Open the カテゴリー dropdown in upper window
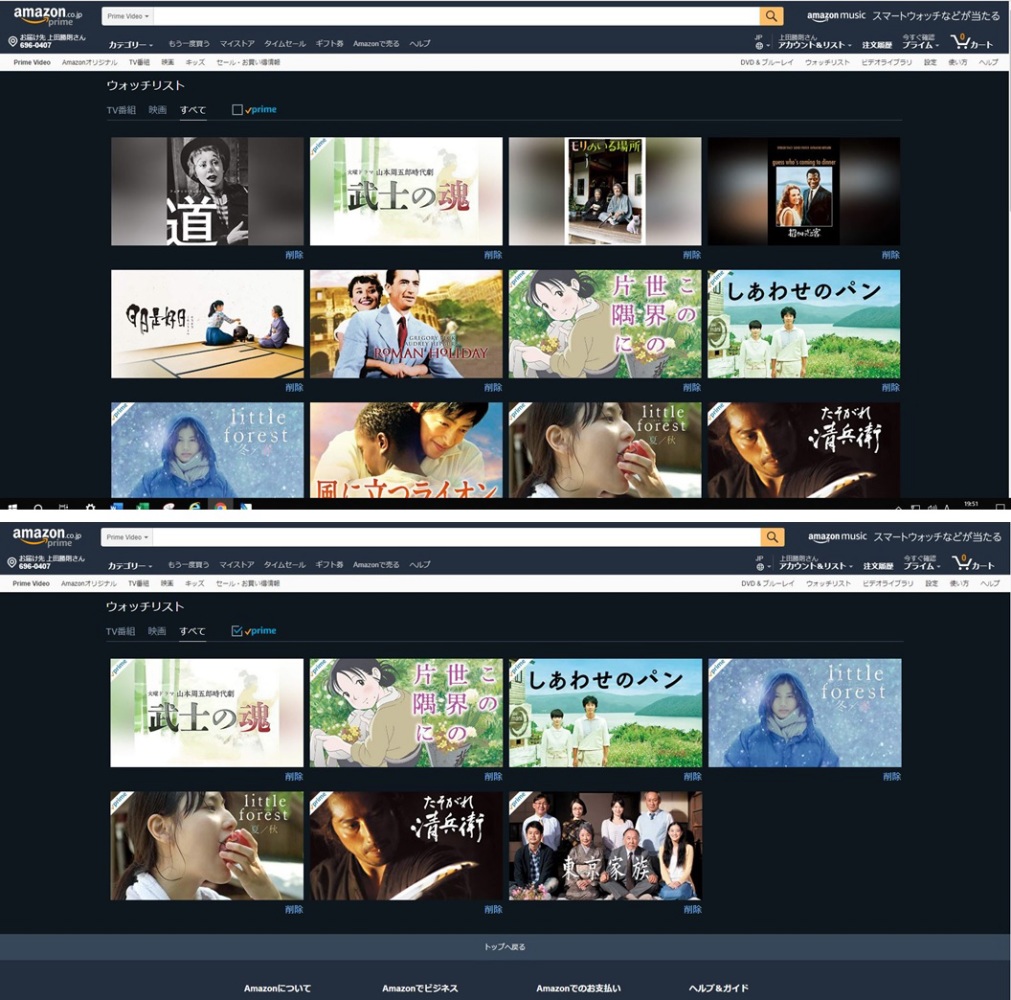1011x1000 pixels. (131, 44)
